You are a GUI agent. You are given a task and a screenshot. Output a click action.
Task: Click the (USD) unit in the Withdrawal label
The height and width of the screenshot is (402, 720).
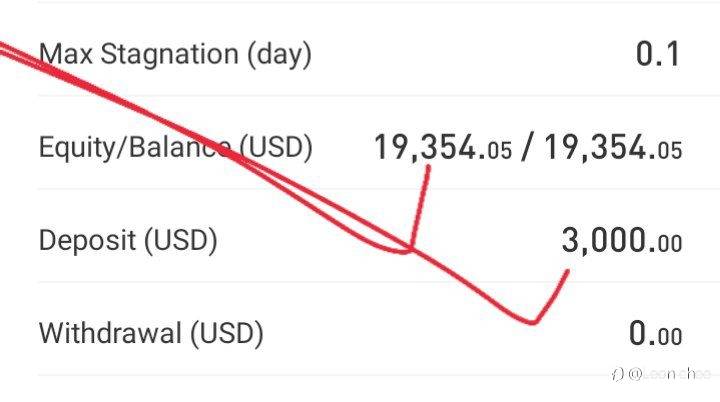coord(227,334)
